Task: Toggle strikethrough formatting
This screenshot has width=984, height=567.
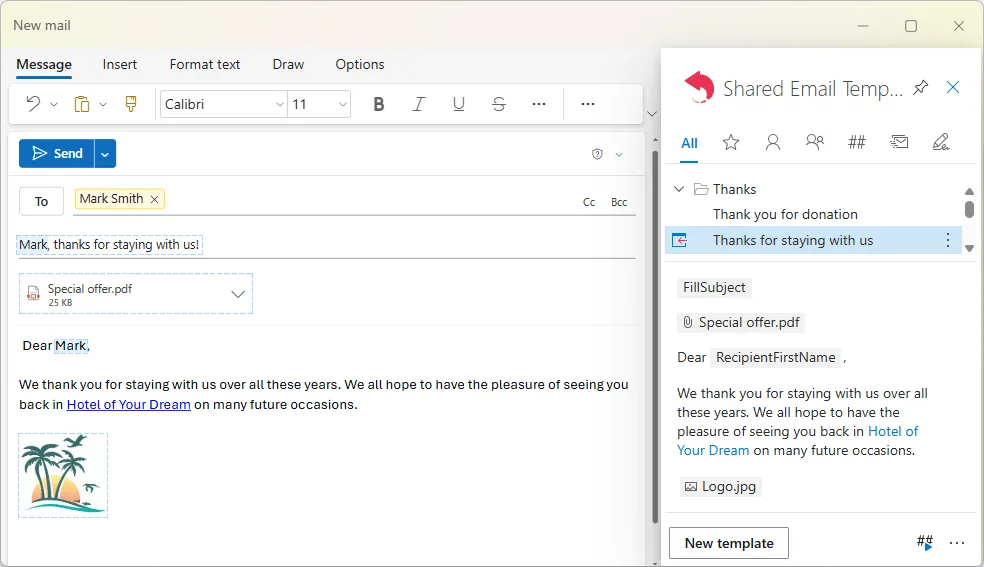Action: click(499, 104)
